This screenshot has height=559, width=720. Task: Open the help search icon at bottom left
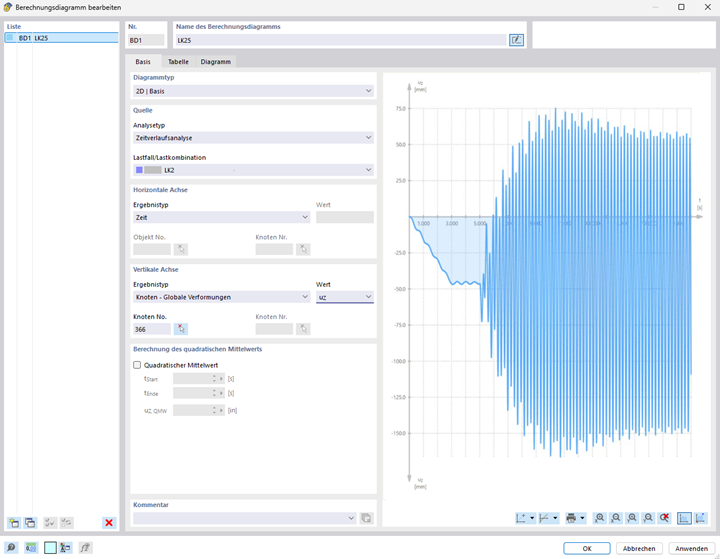point(11,548)
